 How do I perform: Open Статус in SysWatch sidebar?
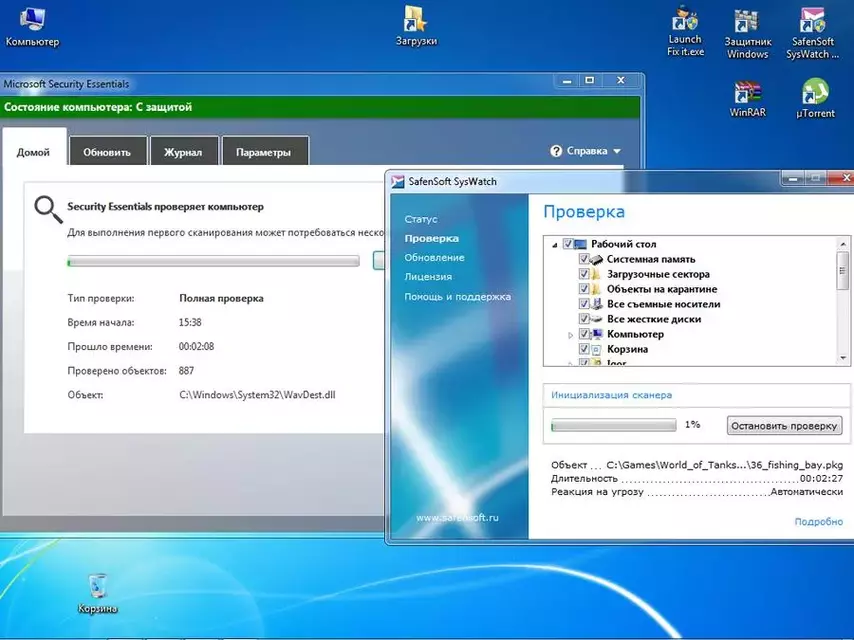click(420, 219)
